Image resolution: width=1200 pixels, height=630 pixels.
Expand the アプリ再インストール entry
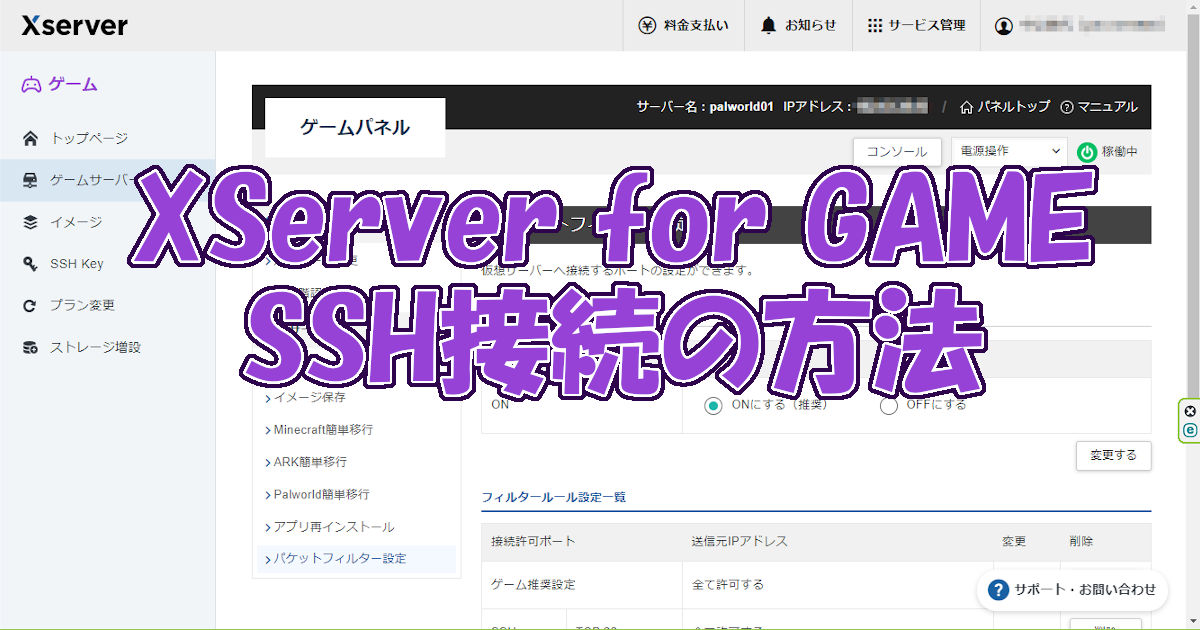pos(336,526)
